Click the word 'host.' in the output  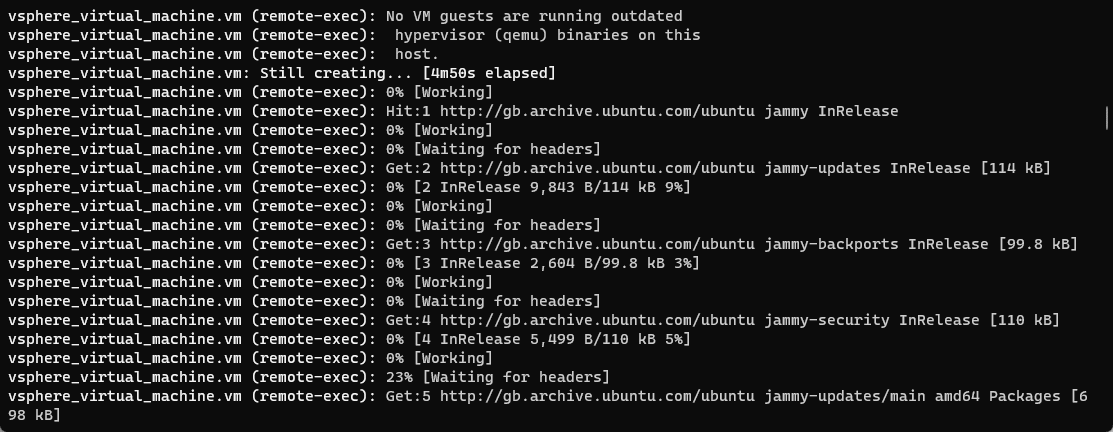[416, 54]
